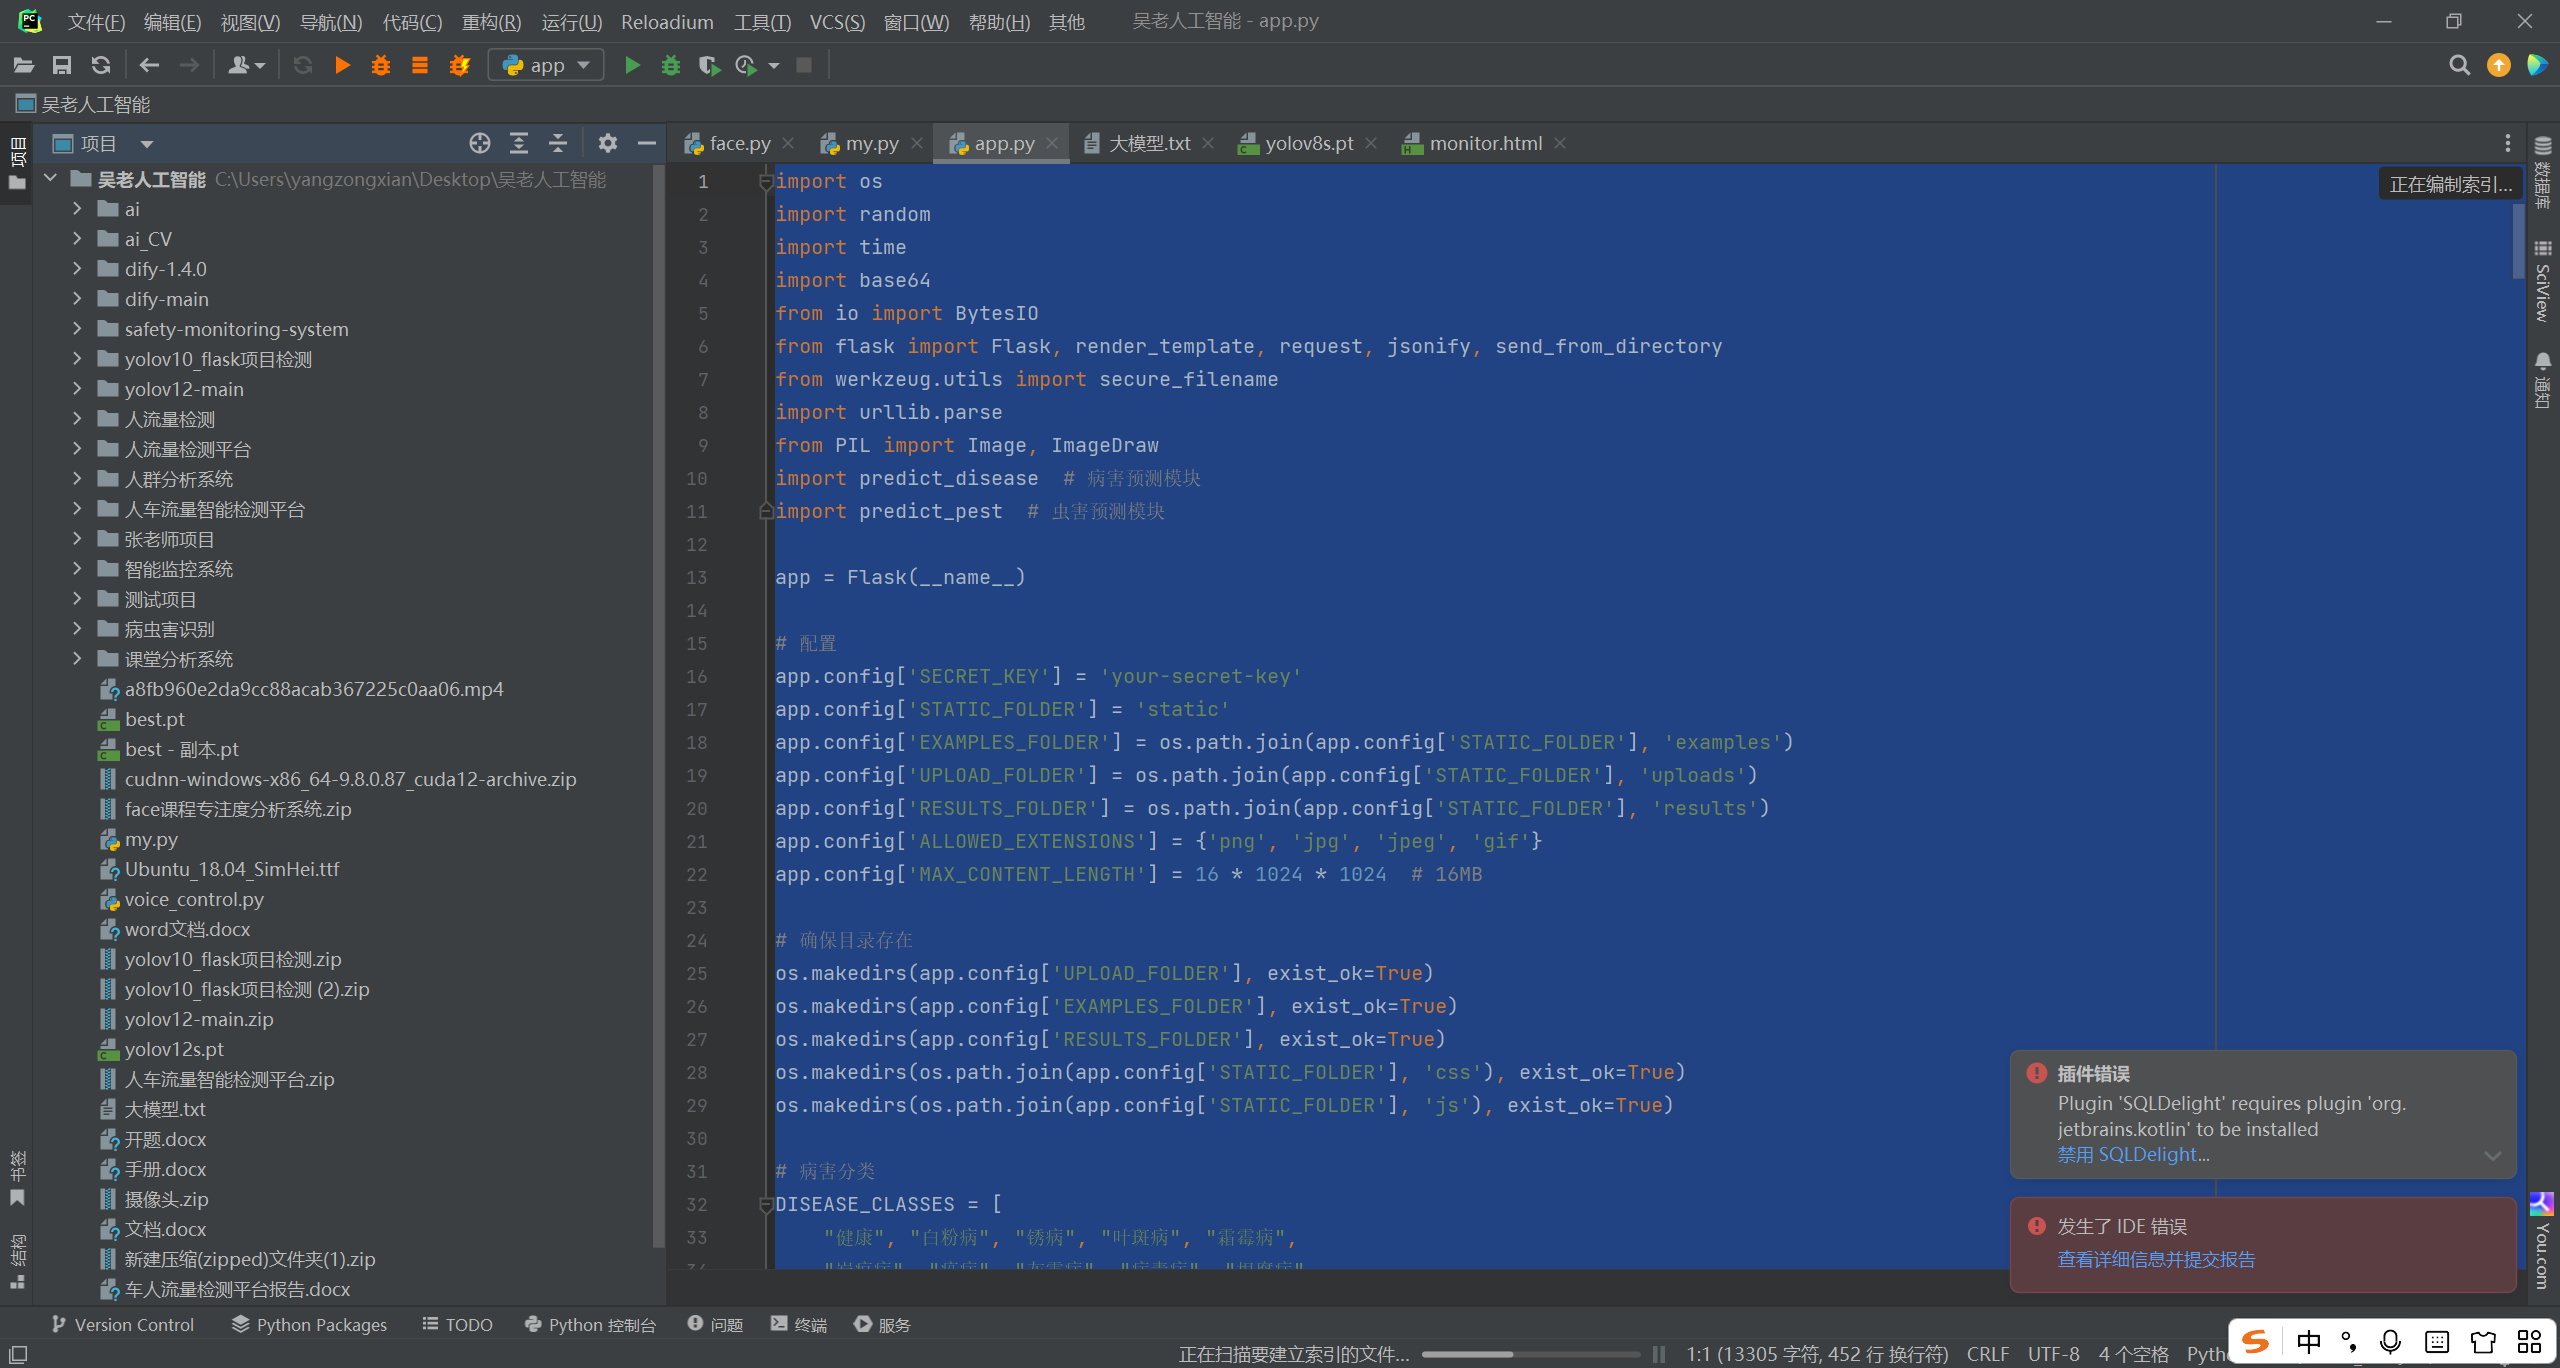Expand the dify-main folder
2560x1368 pixels.
(77, 299)
